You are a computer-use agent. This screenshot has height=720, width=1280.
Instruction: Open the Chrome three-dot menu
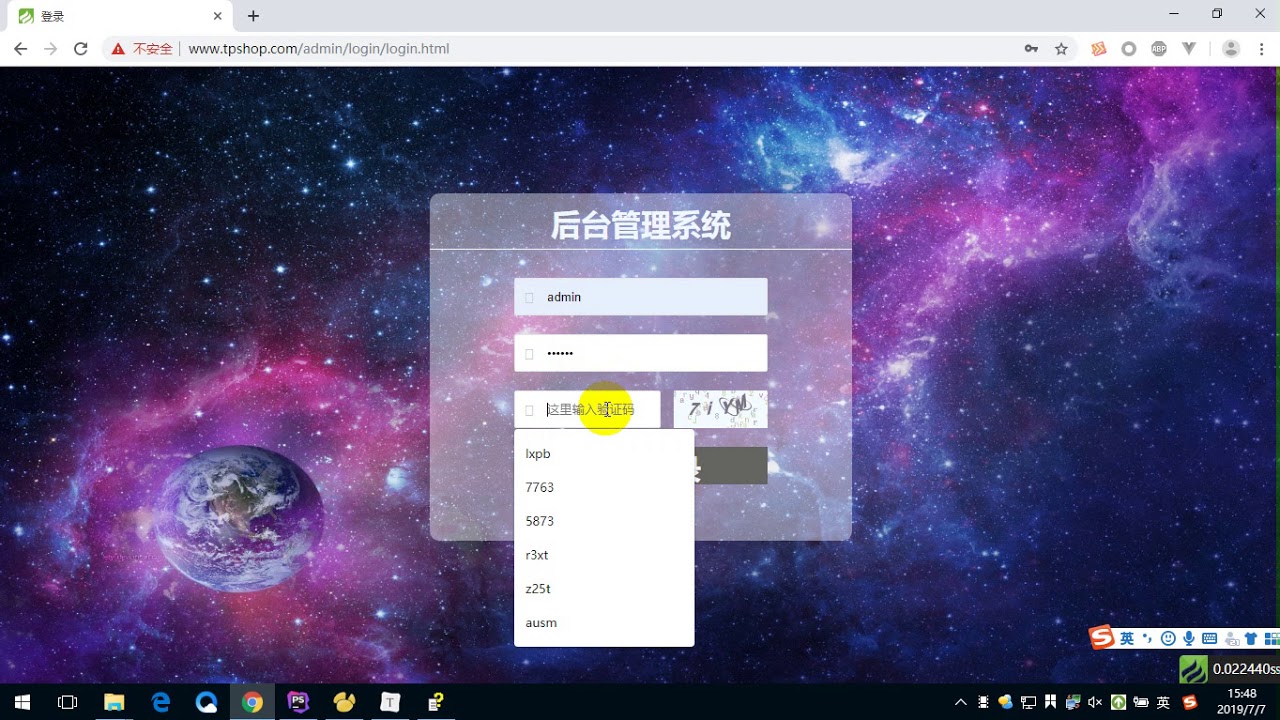click(1260, 48)
